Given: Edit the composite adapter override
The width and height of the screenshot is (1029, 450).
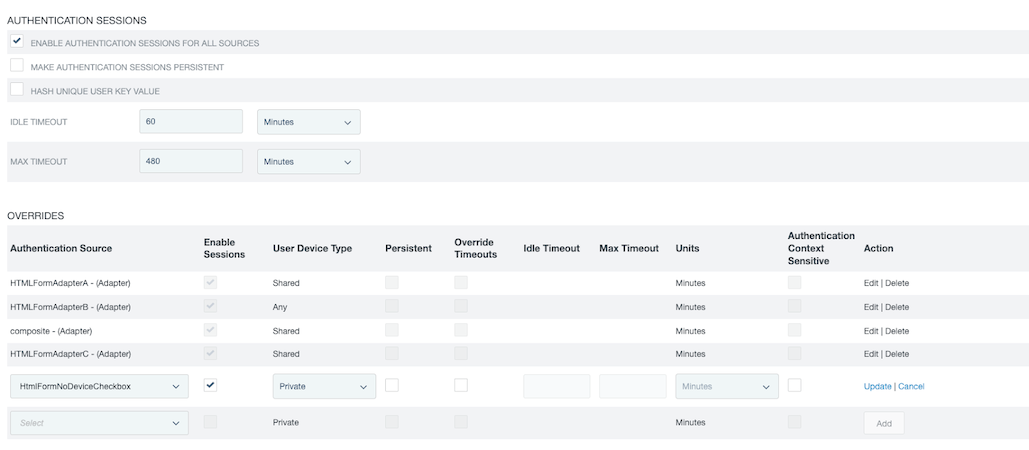Looking at the screenshot, I should click(871, 331).
